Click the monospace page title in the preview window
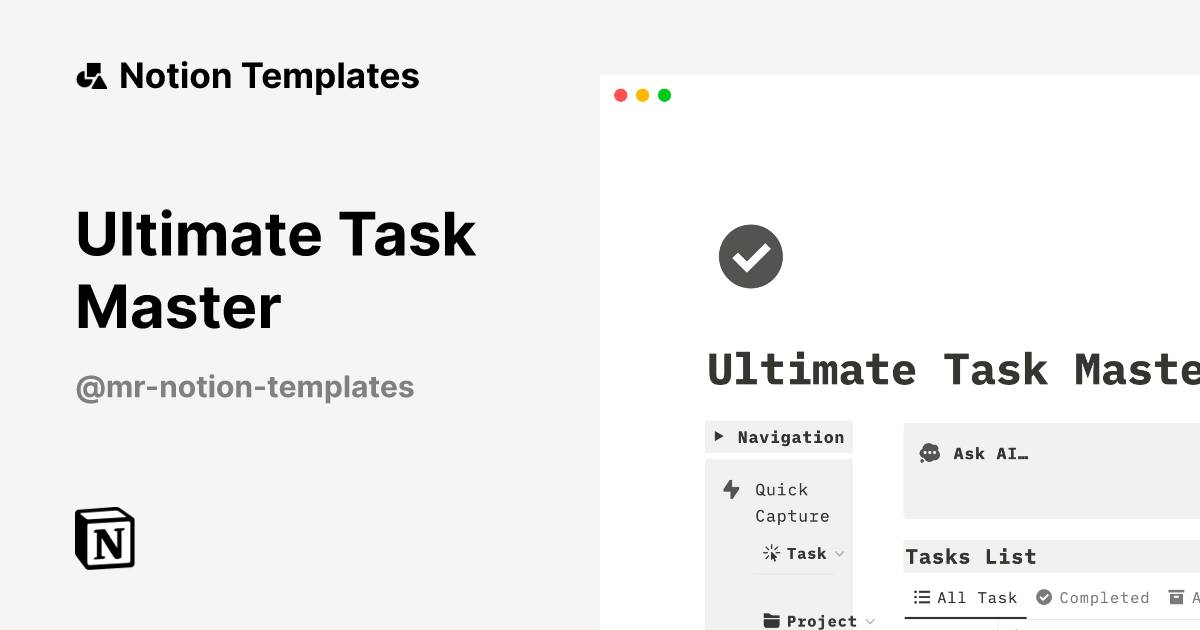Viewport: 1200px width, 630px height. [x=952, y=369]
